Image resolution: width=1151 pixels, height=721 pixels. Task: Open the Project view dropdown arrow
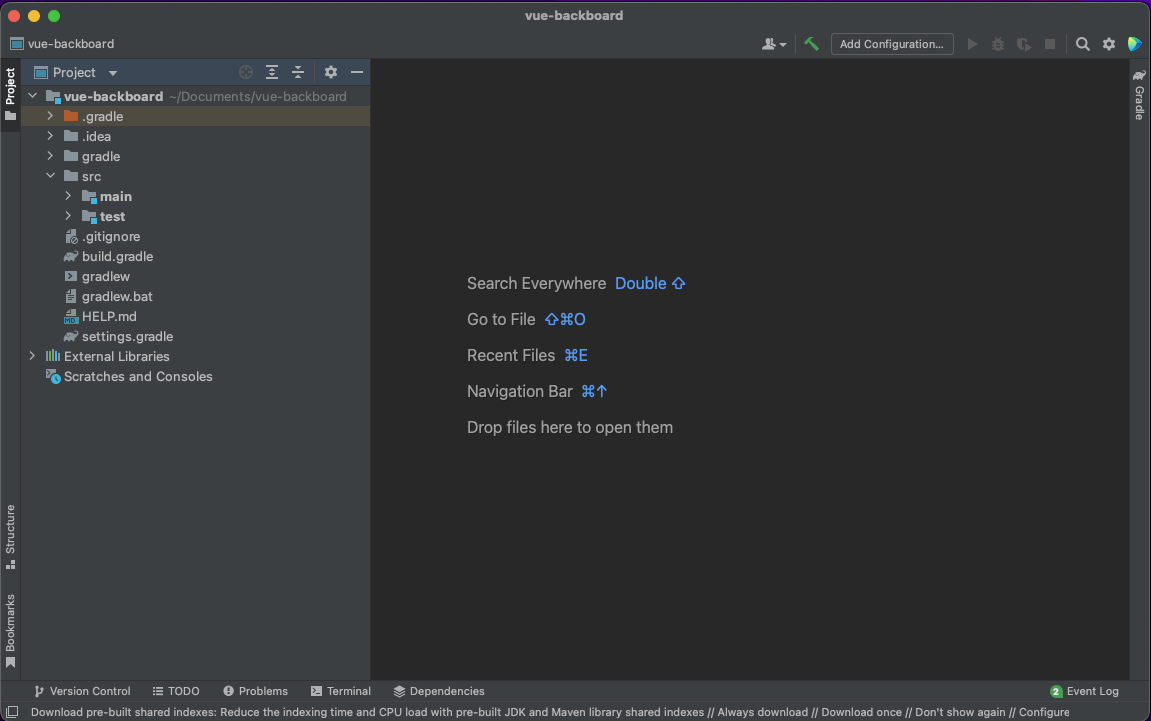(x=112, y=73)
